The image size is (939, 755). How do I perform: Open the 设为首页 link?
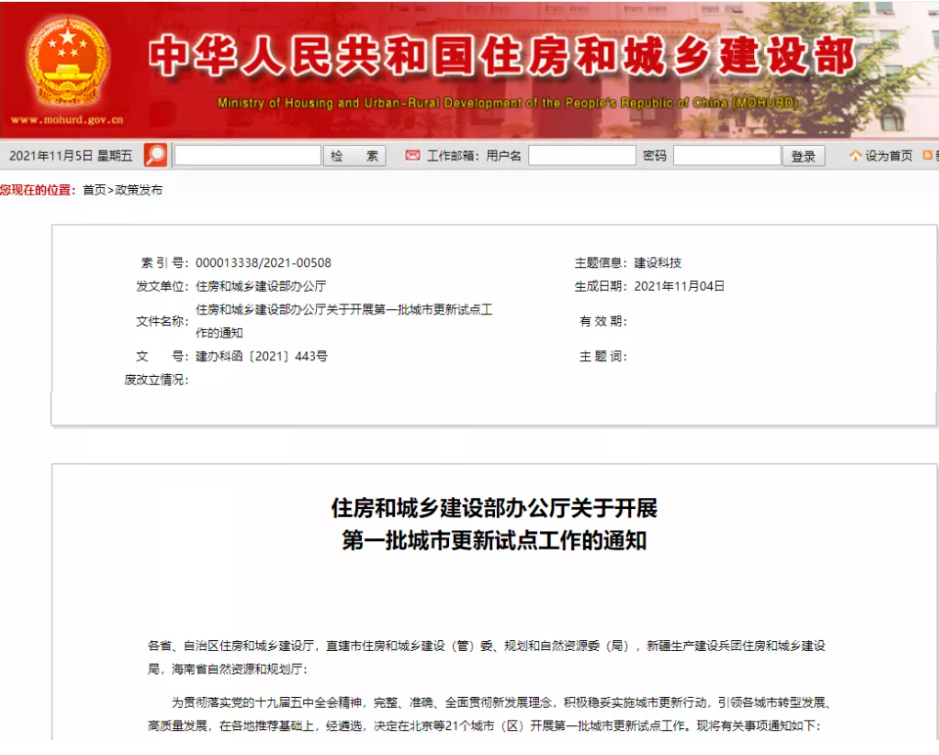coord(889,156)
